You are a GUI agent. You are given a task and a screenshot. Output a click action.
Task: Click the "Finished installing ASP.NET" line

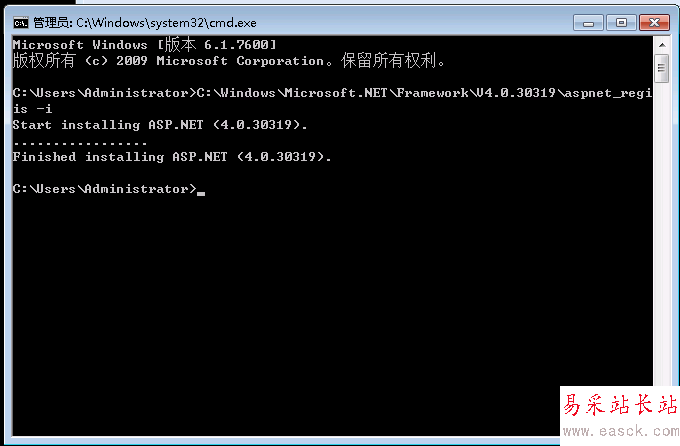(x=171, y=157)
